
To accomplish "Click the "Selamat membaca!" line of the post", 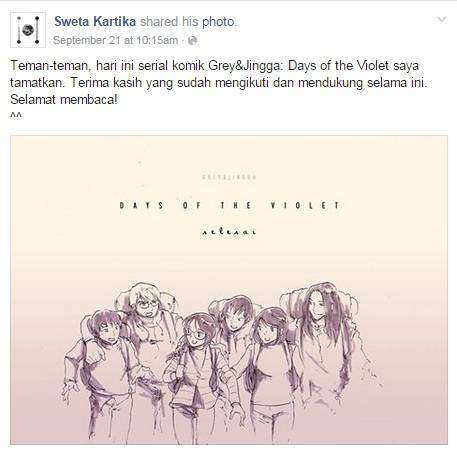I will click(64, 99).
